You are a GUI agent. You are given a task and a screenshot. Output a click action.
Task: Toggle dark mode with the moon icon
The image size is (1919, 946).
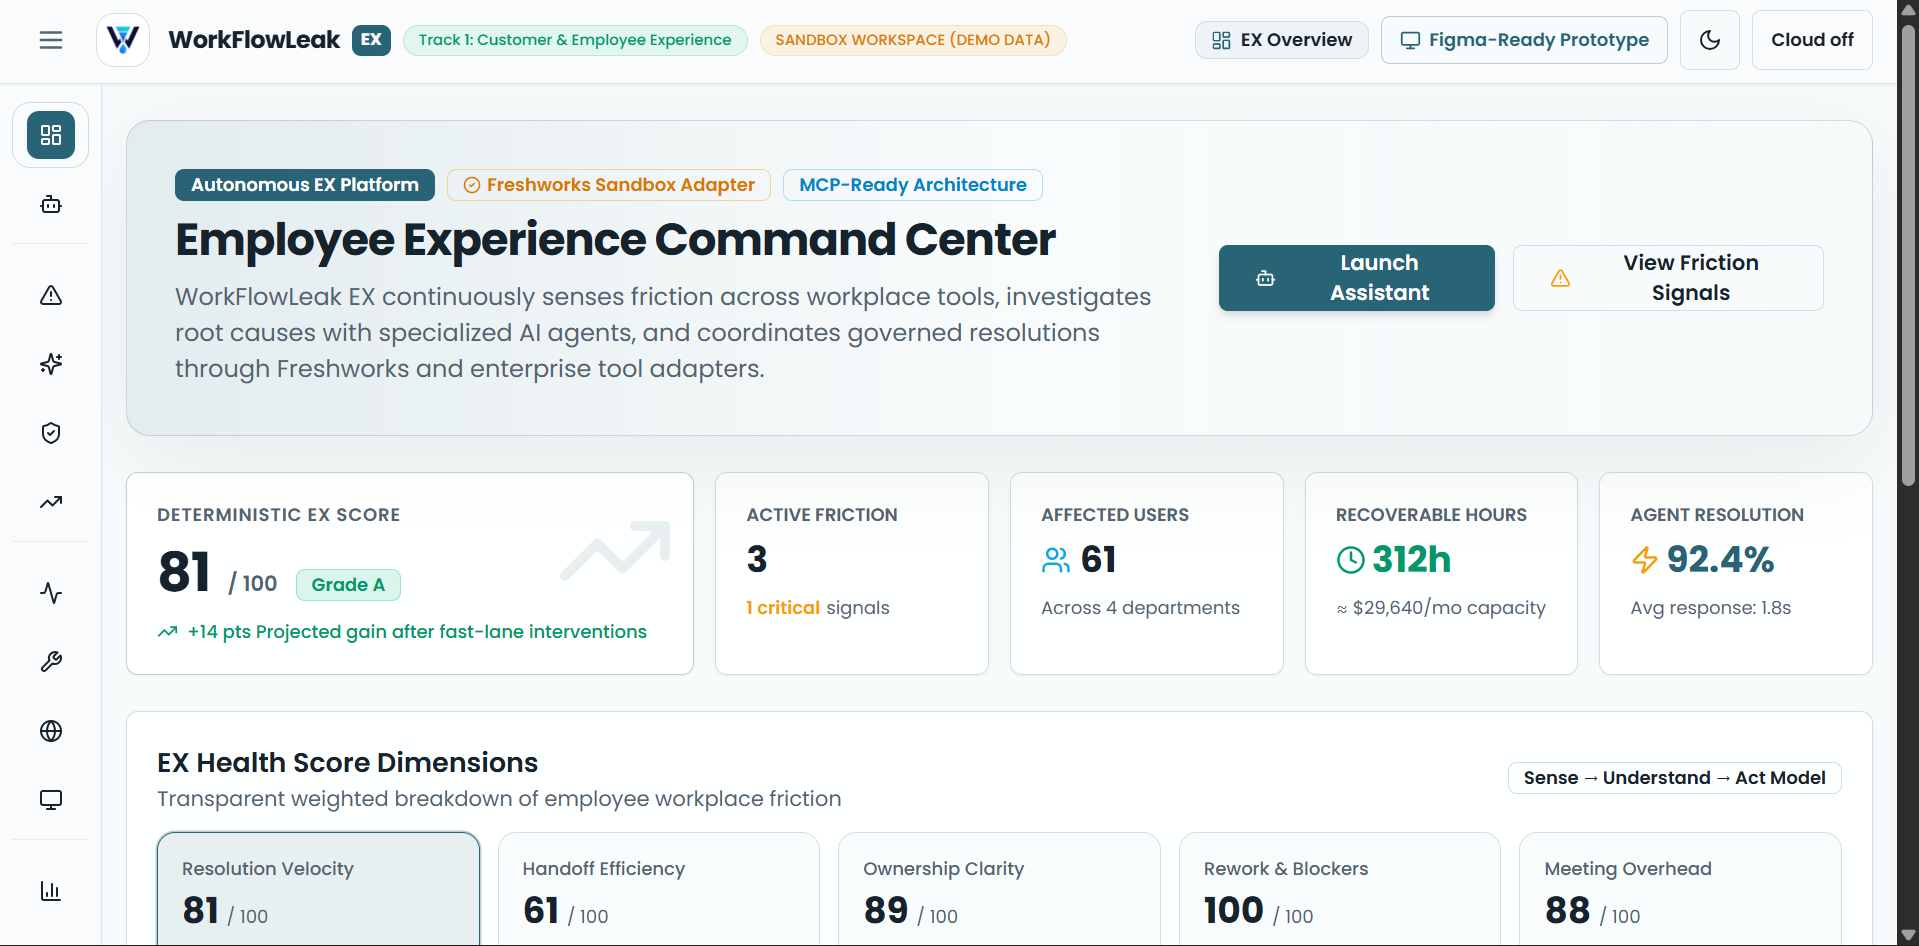1710,40
